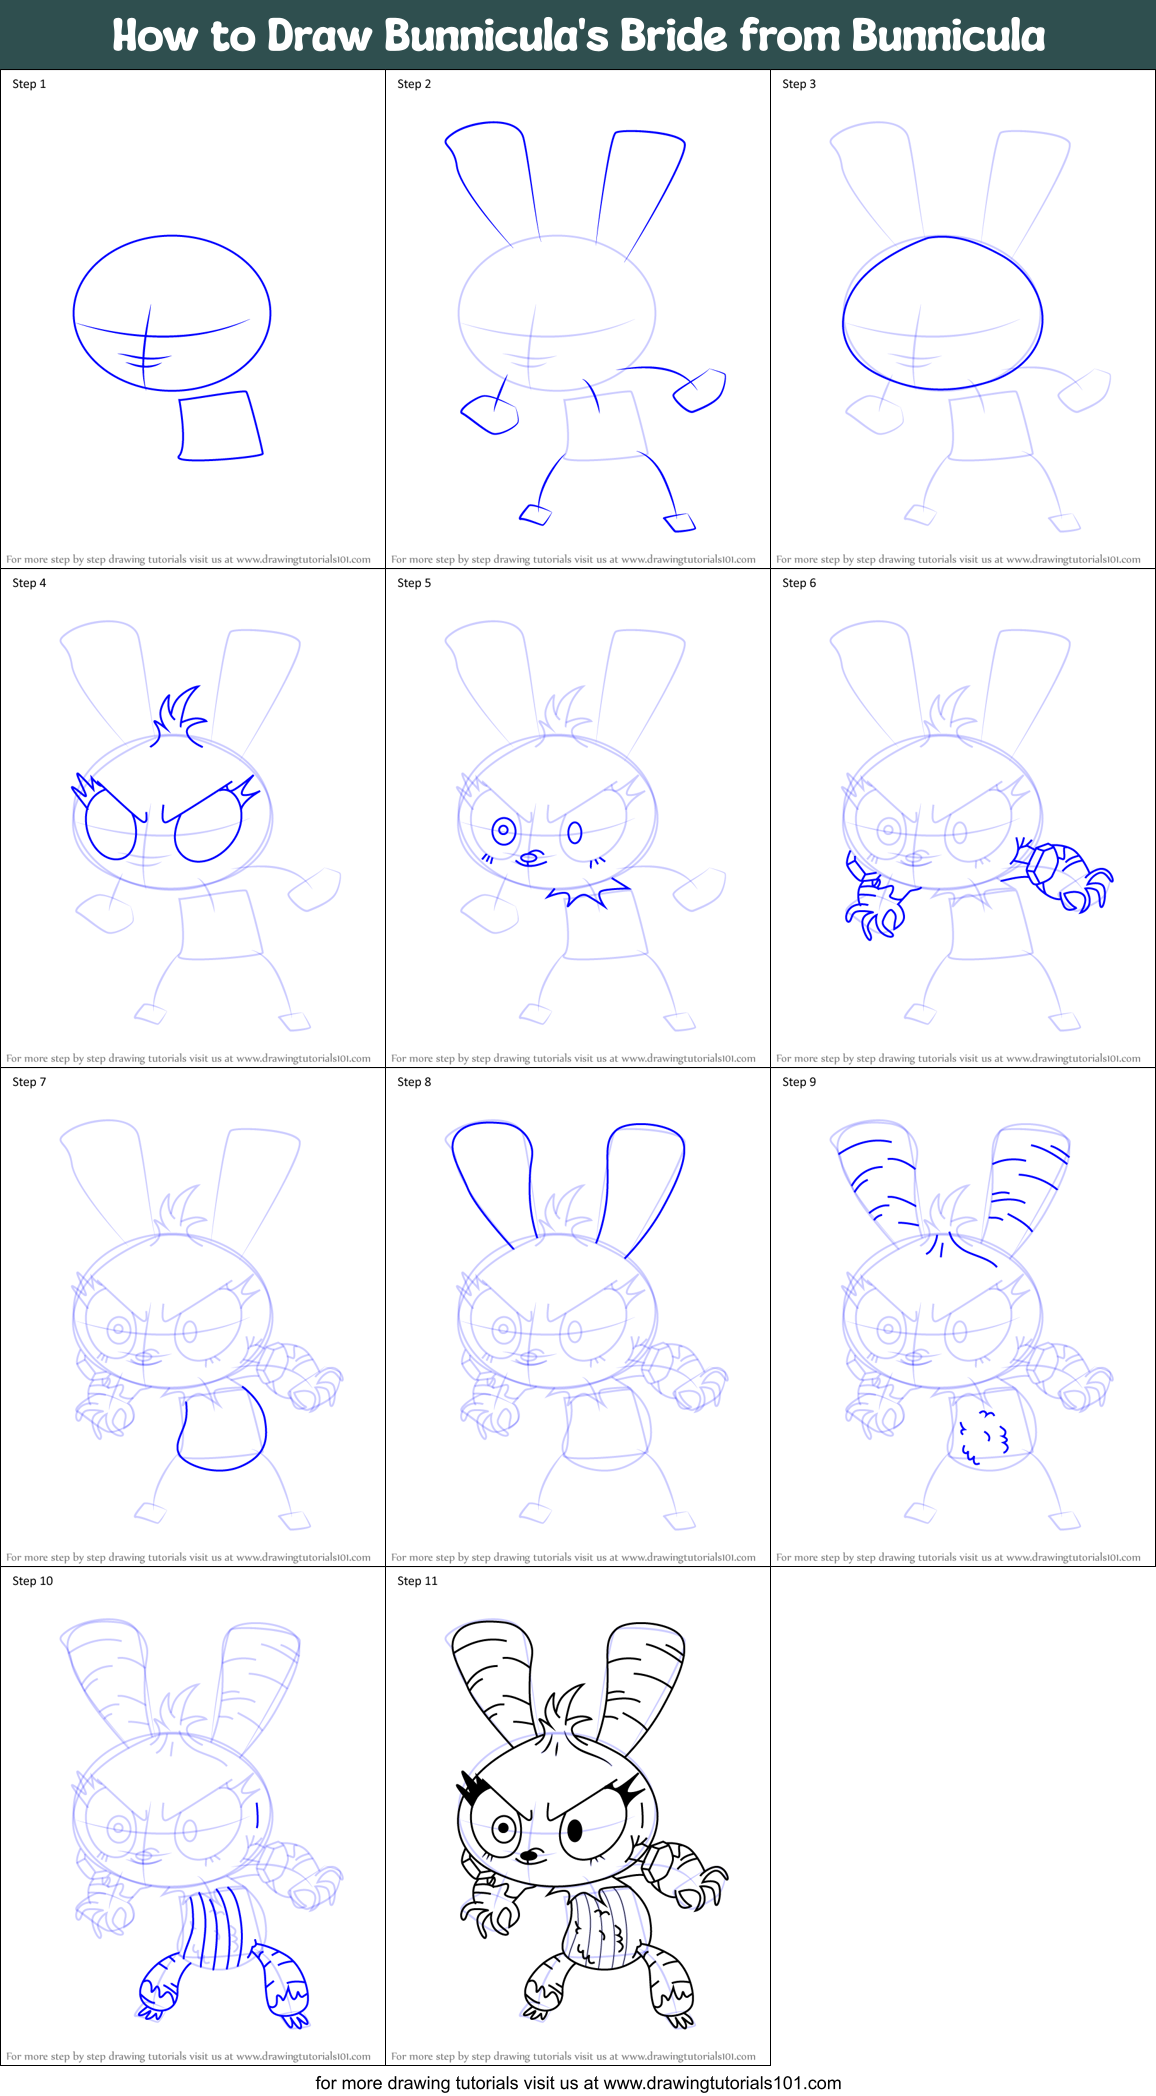Click the title 'How to Draw Bunnicula's Bride'
Screen dimensions: 1156x2096
tap(578, 35)
